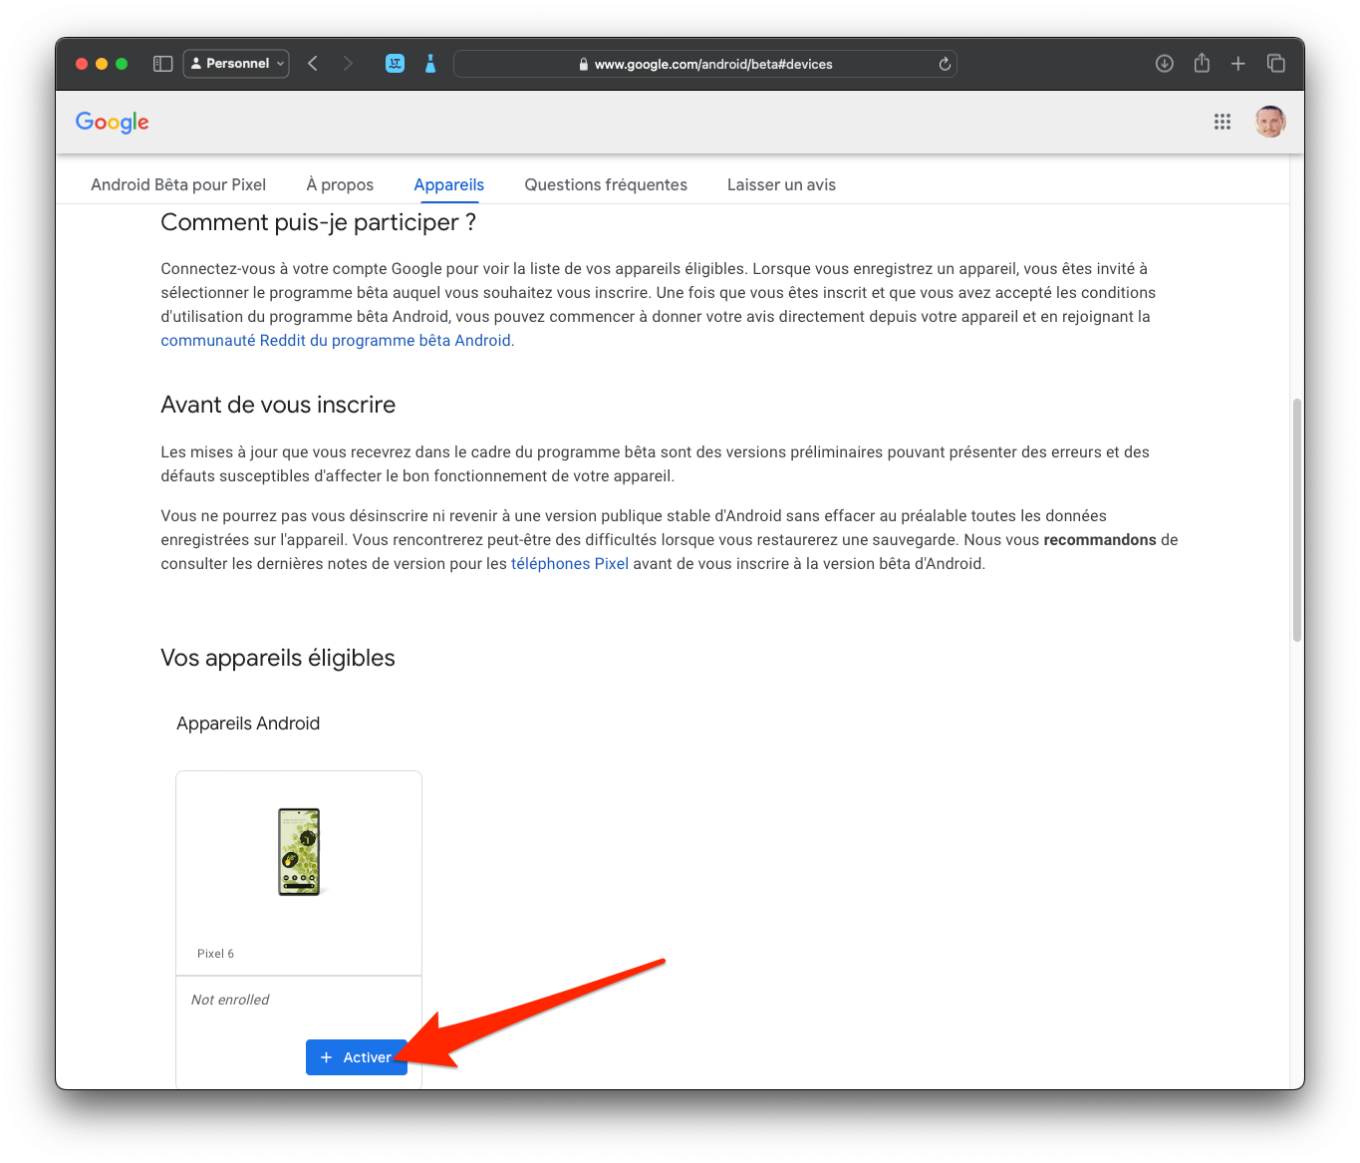Add a new tab with the plus icon

click(1238, 64)
